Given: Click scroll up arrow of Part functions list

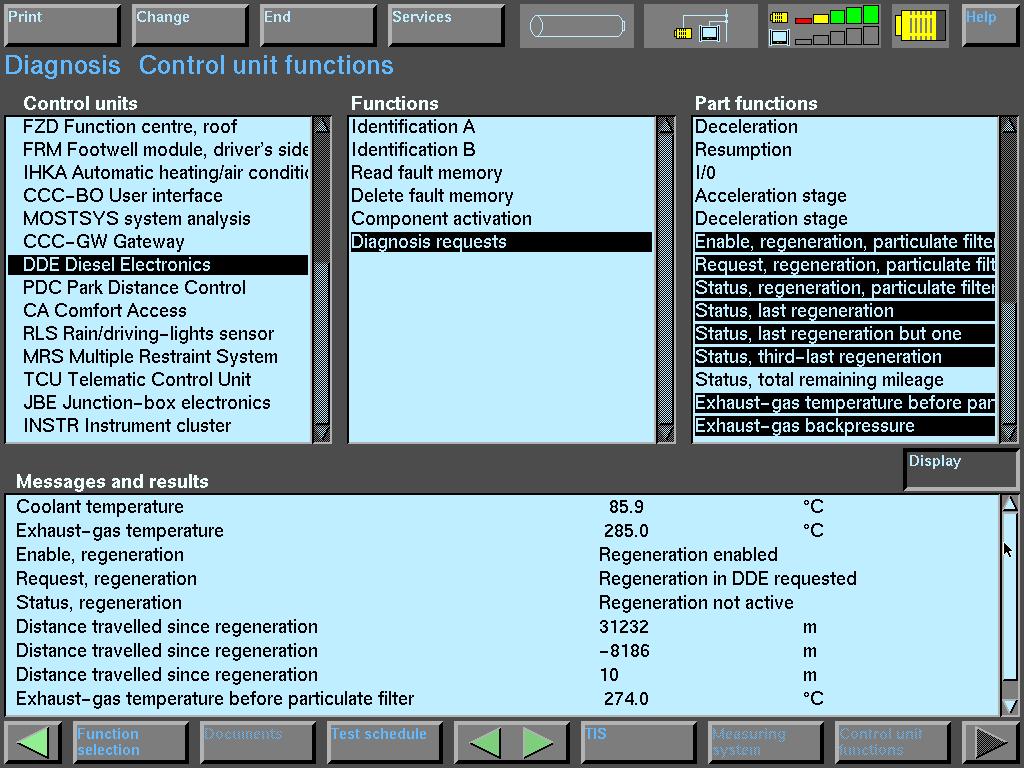Looking at the screenshot, I should tap(1008, 126).
